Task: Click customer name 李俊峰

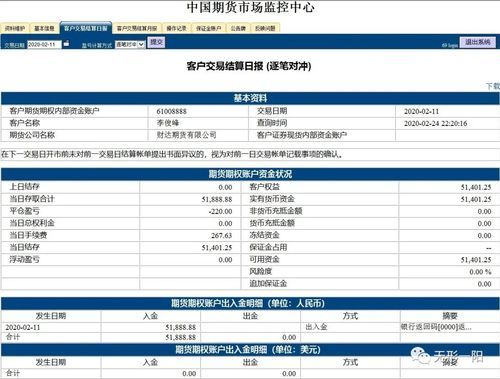Action: [x=168, y=123]
